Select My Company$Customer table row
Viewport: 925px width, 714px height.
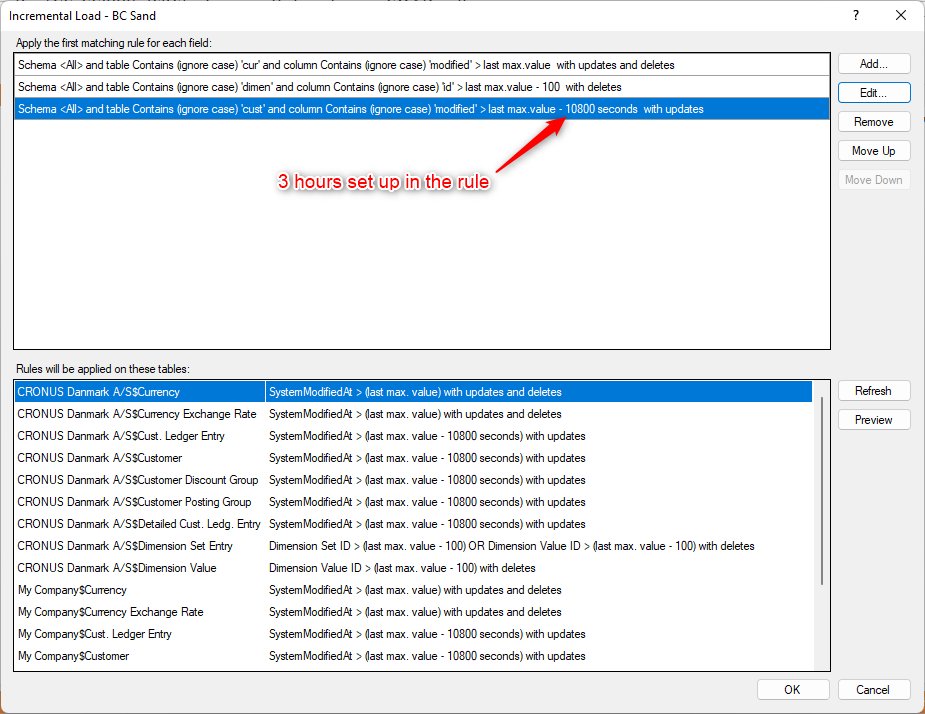coord(414,656)
